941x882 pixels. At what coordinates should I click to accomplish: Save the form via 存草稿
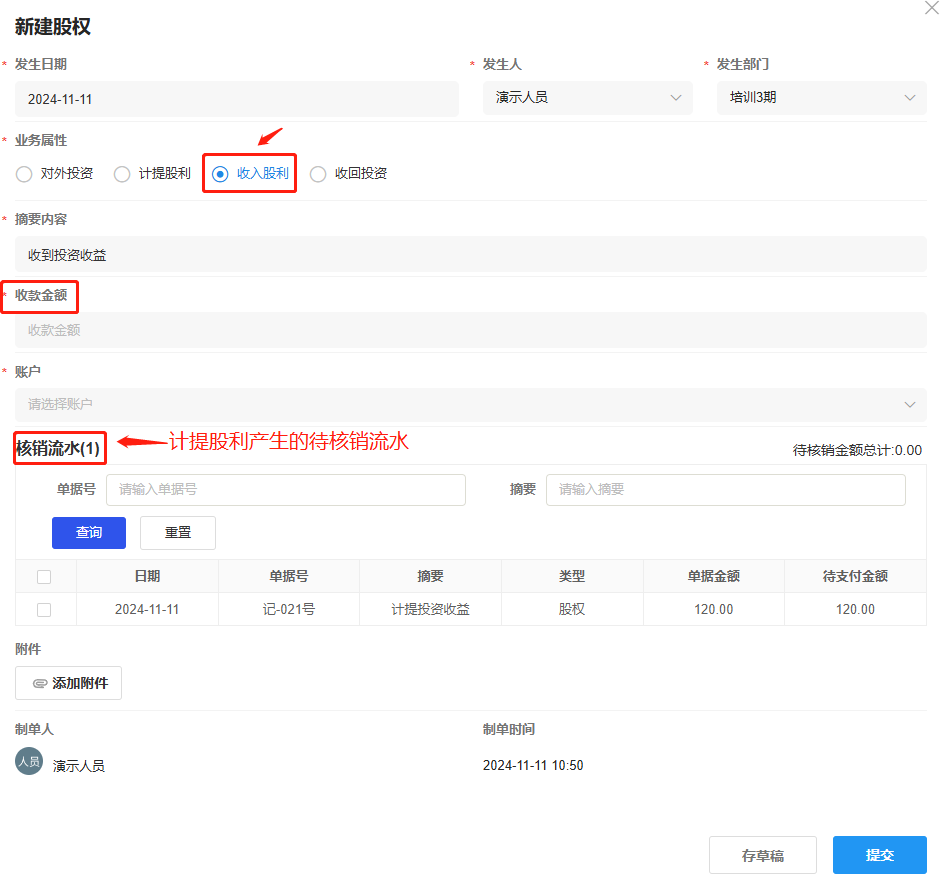(762, 856)
